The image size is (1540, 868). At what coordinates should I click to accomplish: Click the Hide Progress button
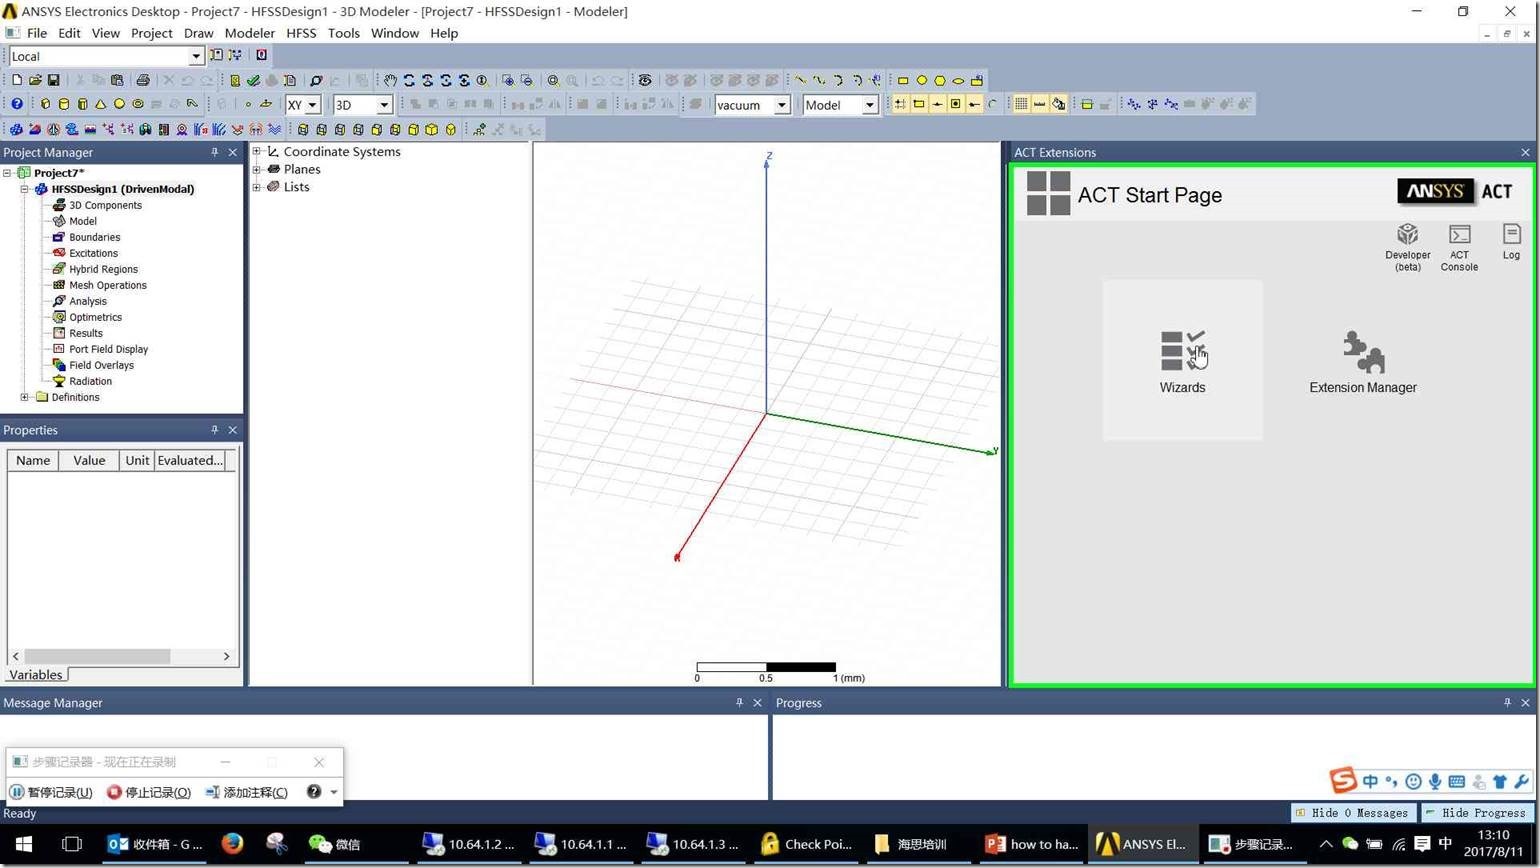tap(1479, 813)
